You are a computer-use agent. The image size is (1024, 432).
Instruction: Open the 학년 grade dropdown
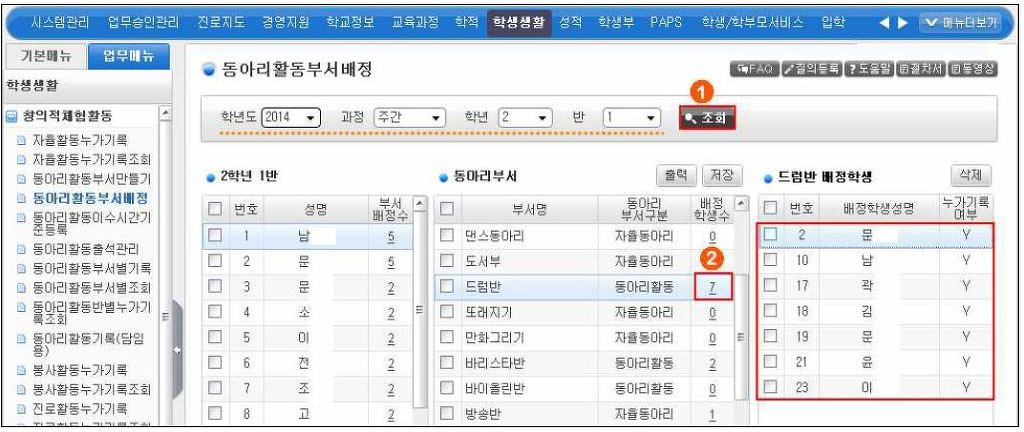click(525, 117)
